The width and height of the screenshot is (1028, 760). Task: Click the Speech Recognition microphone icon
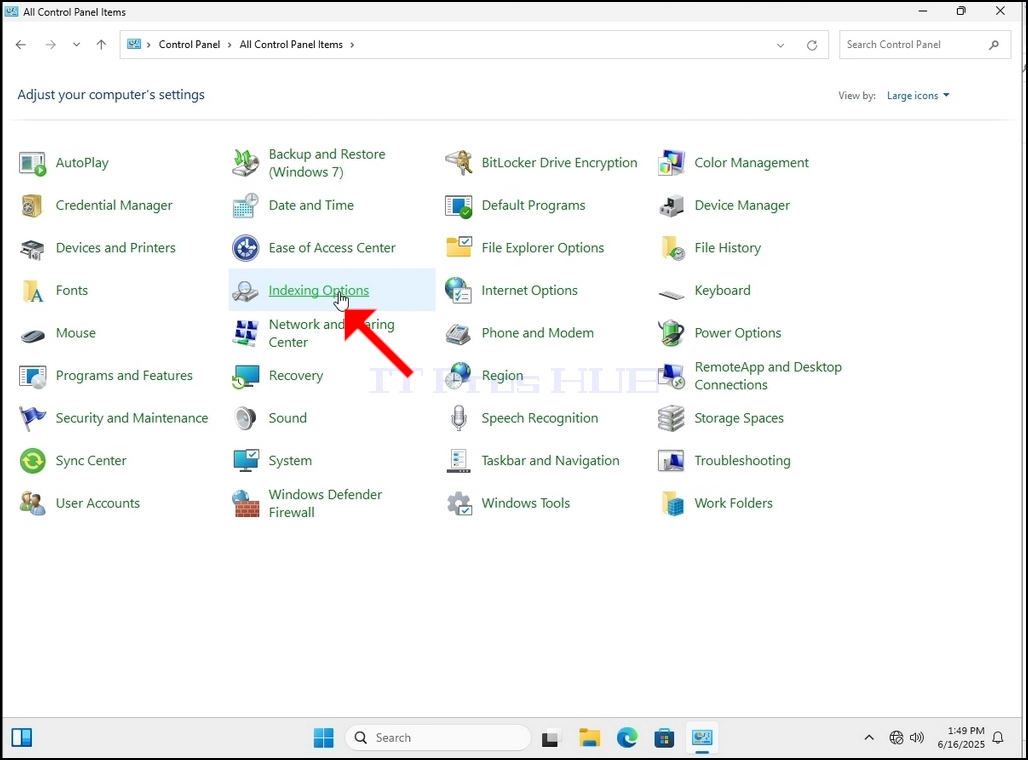pos(458,418)
